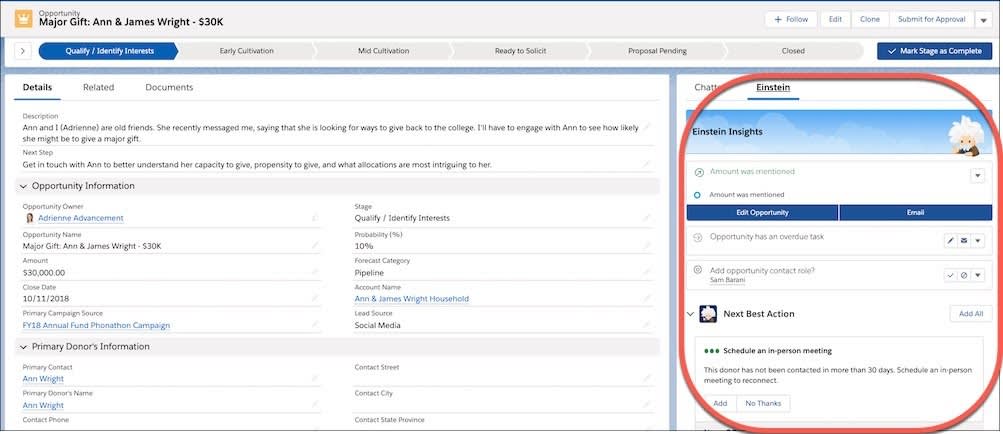Switch to the Chatter tab
This screenshot has height=434, width=1003.
point(709,88)
